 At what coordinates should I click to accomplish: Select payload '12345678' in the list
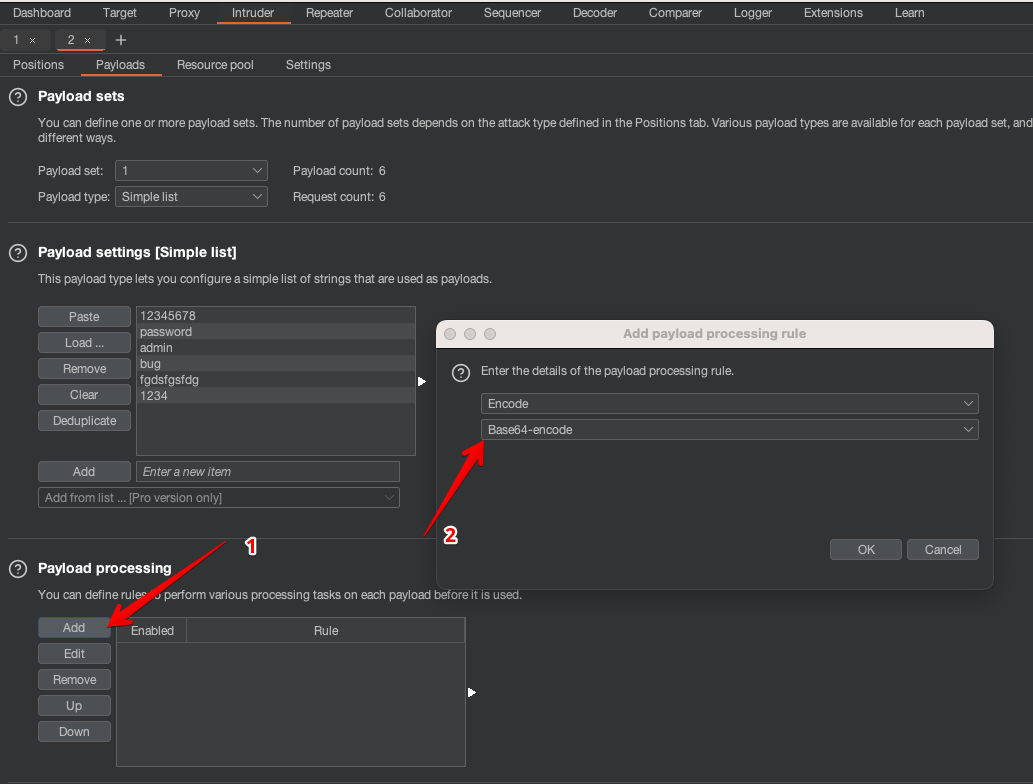pyautogui.click(x=276, y=316)
